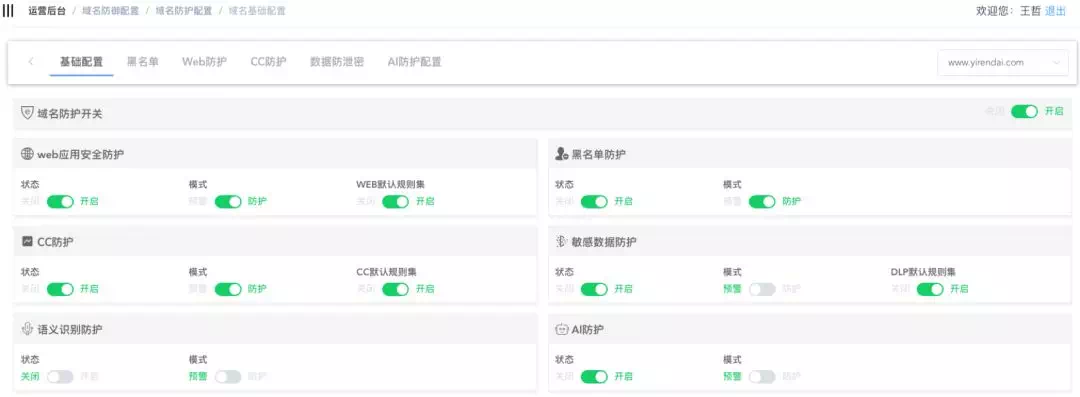1080x397 pixels.
Task: Click the 语义识别防护 section title
Action: [70, 329]
